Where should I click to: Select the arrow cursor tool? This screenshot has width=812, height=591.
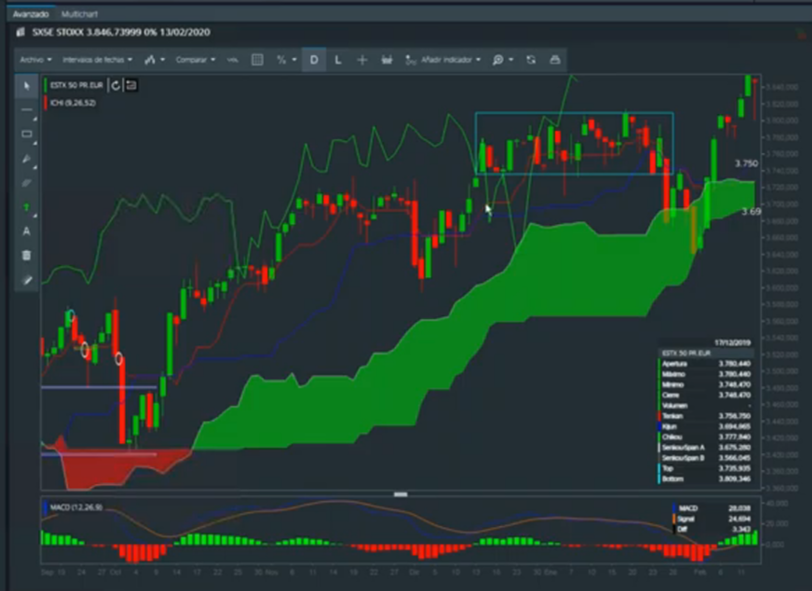click(x=27, y=85)
